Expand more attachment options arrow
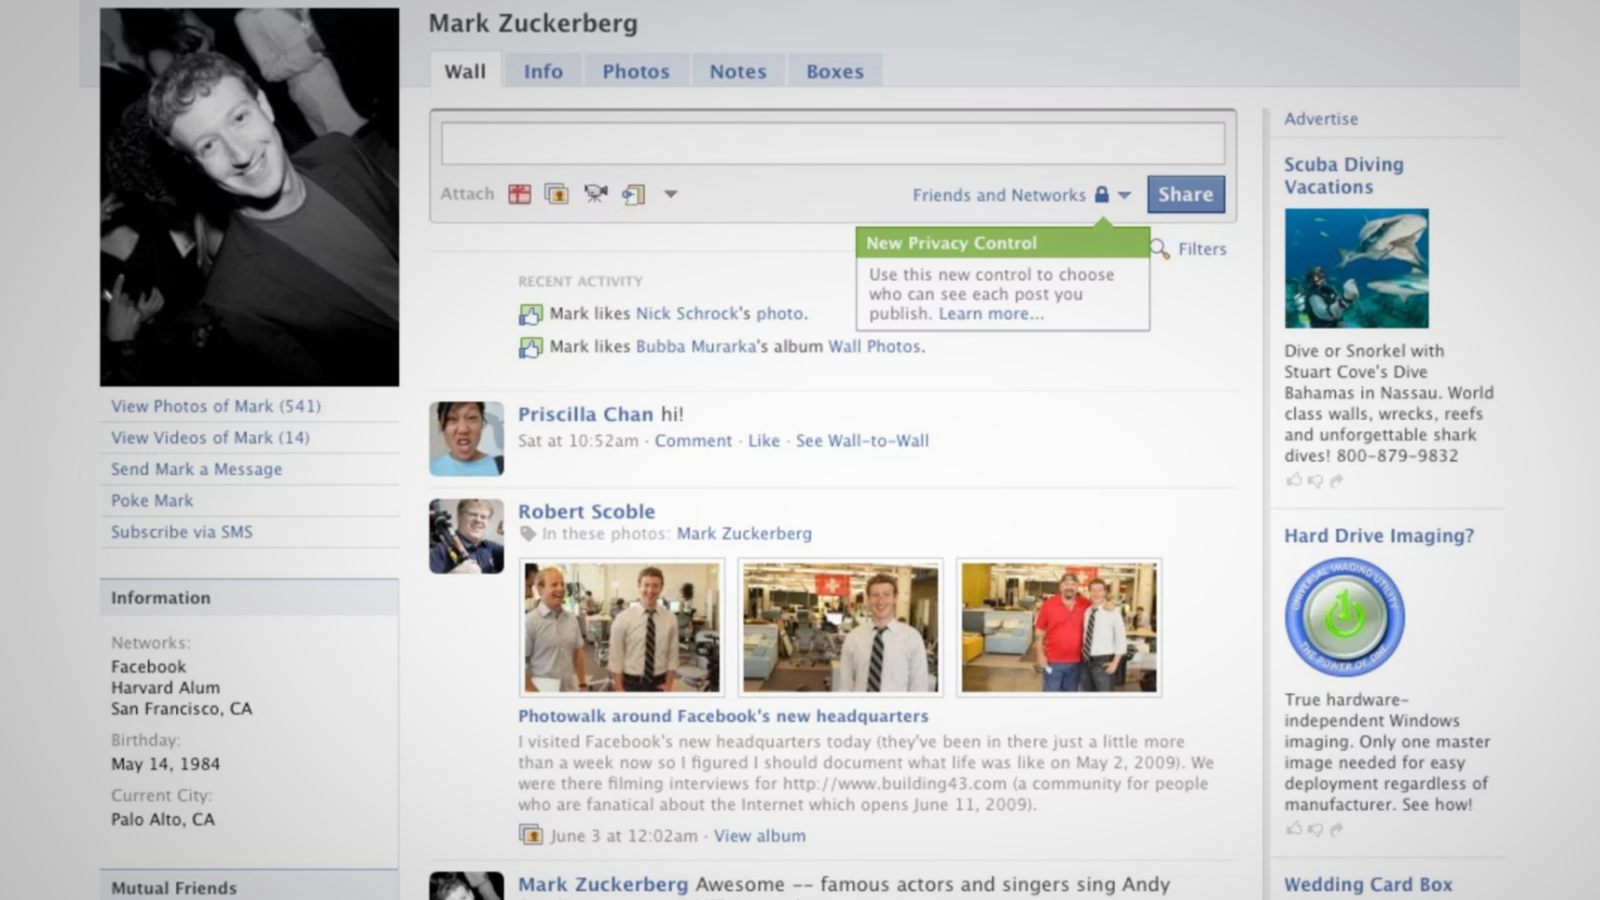 (x=671, y=194)
